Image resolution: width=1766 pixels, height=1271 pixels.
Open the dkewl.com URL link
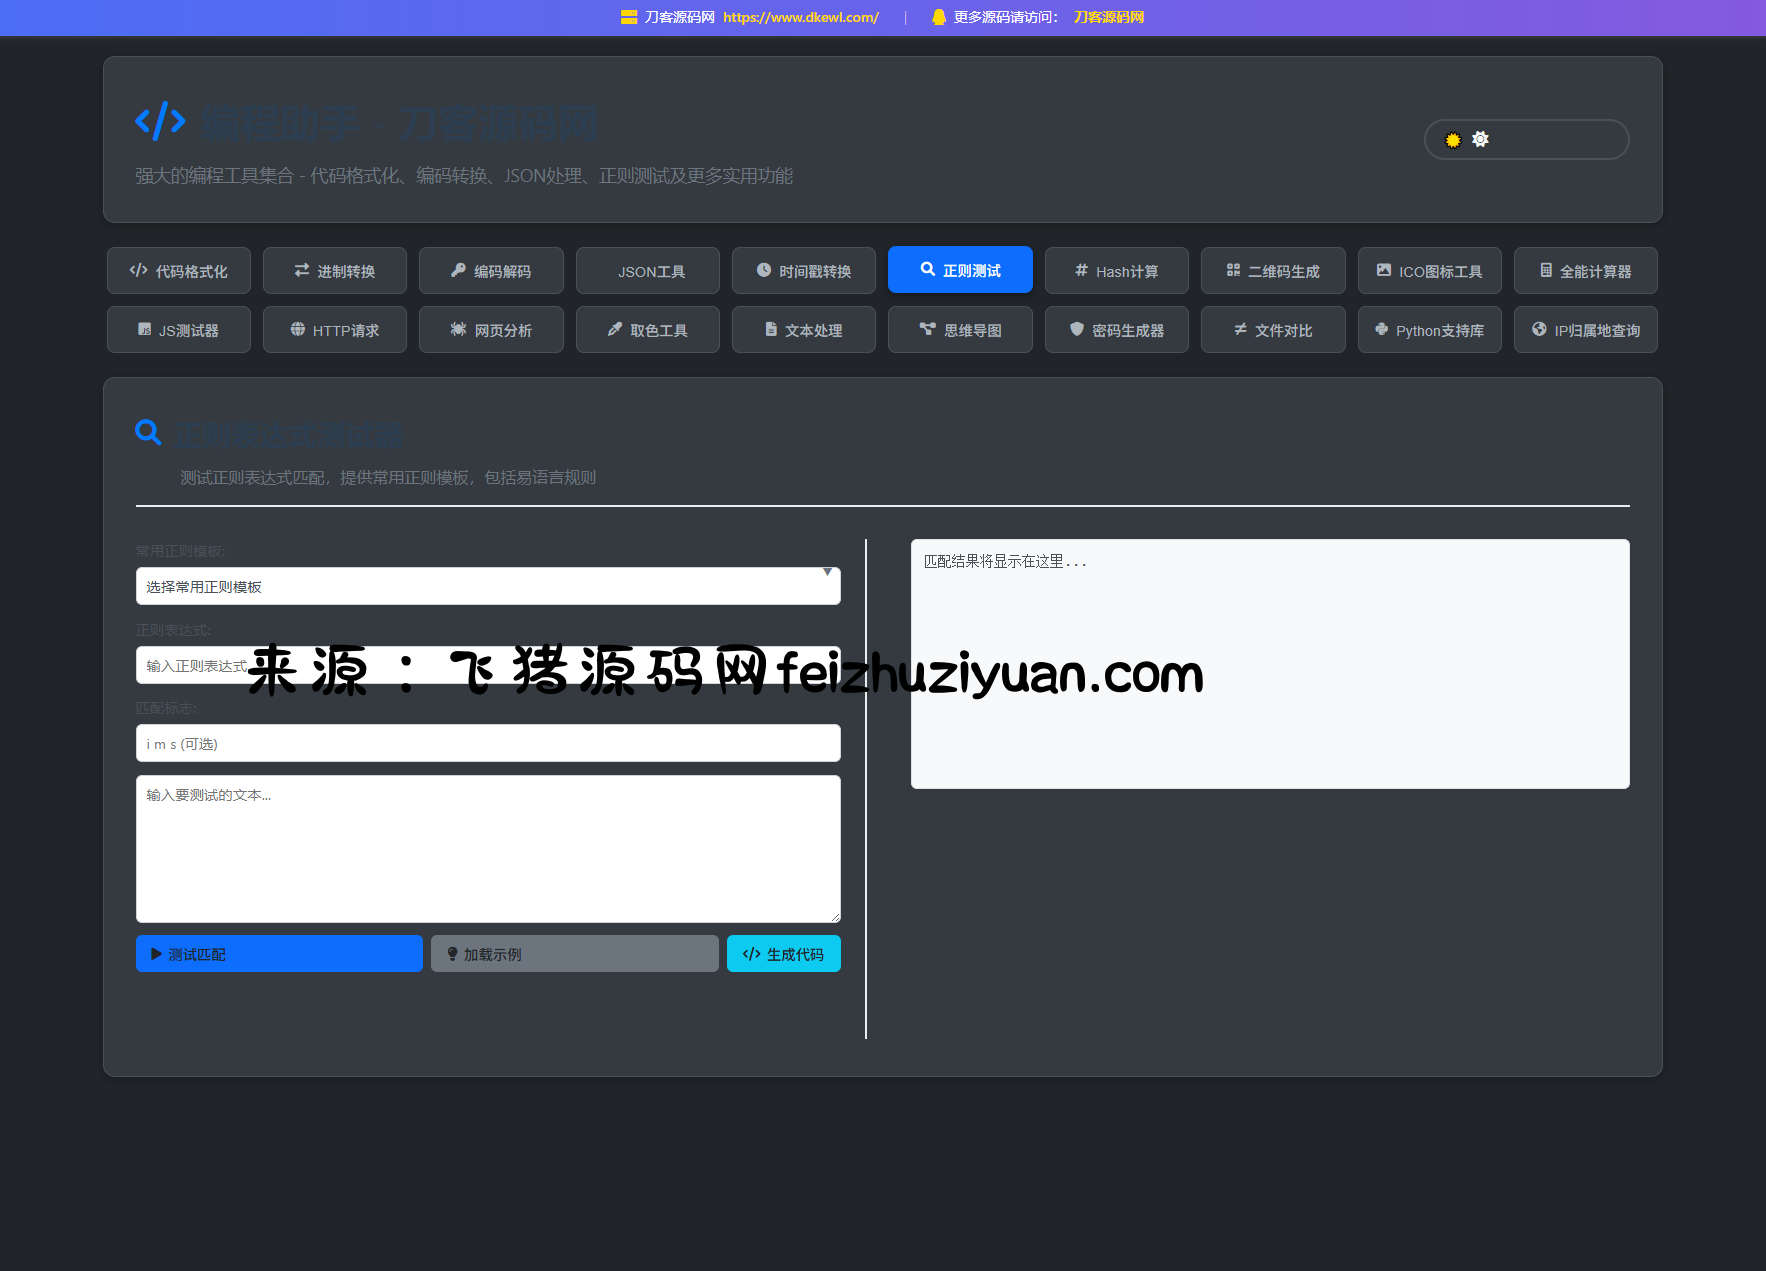[800, 17]
